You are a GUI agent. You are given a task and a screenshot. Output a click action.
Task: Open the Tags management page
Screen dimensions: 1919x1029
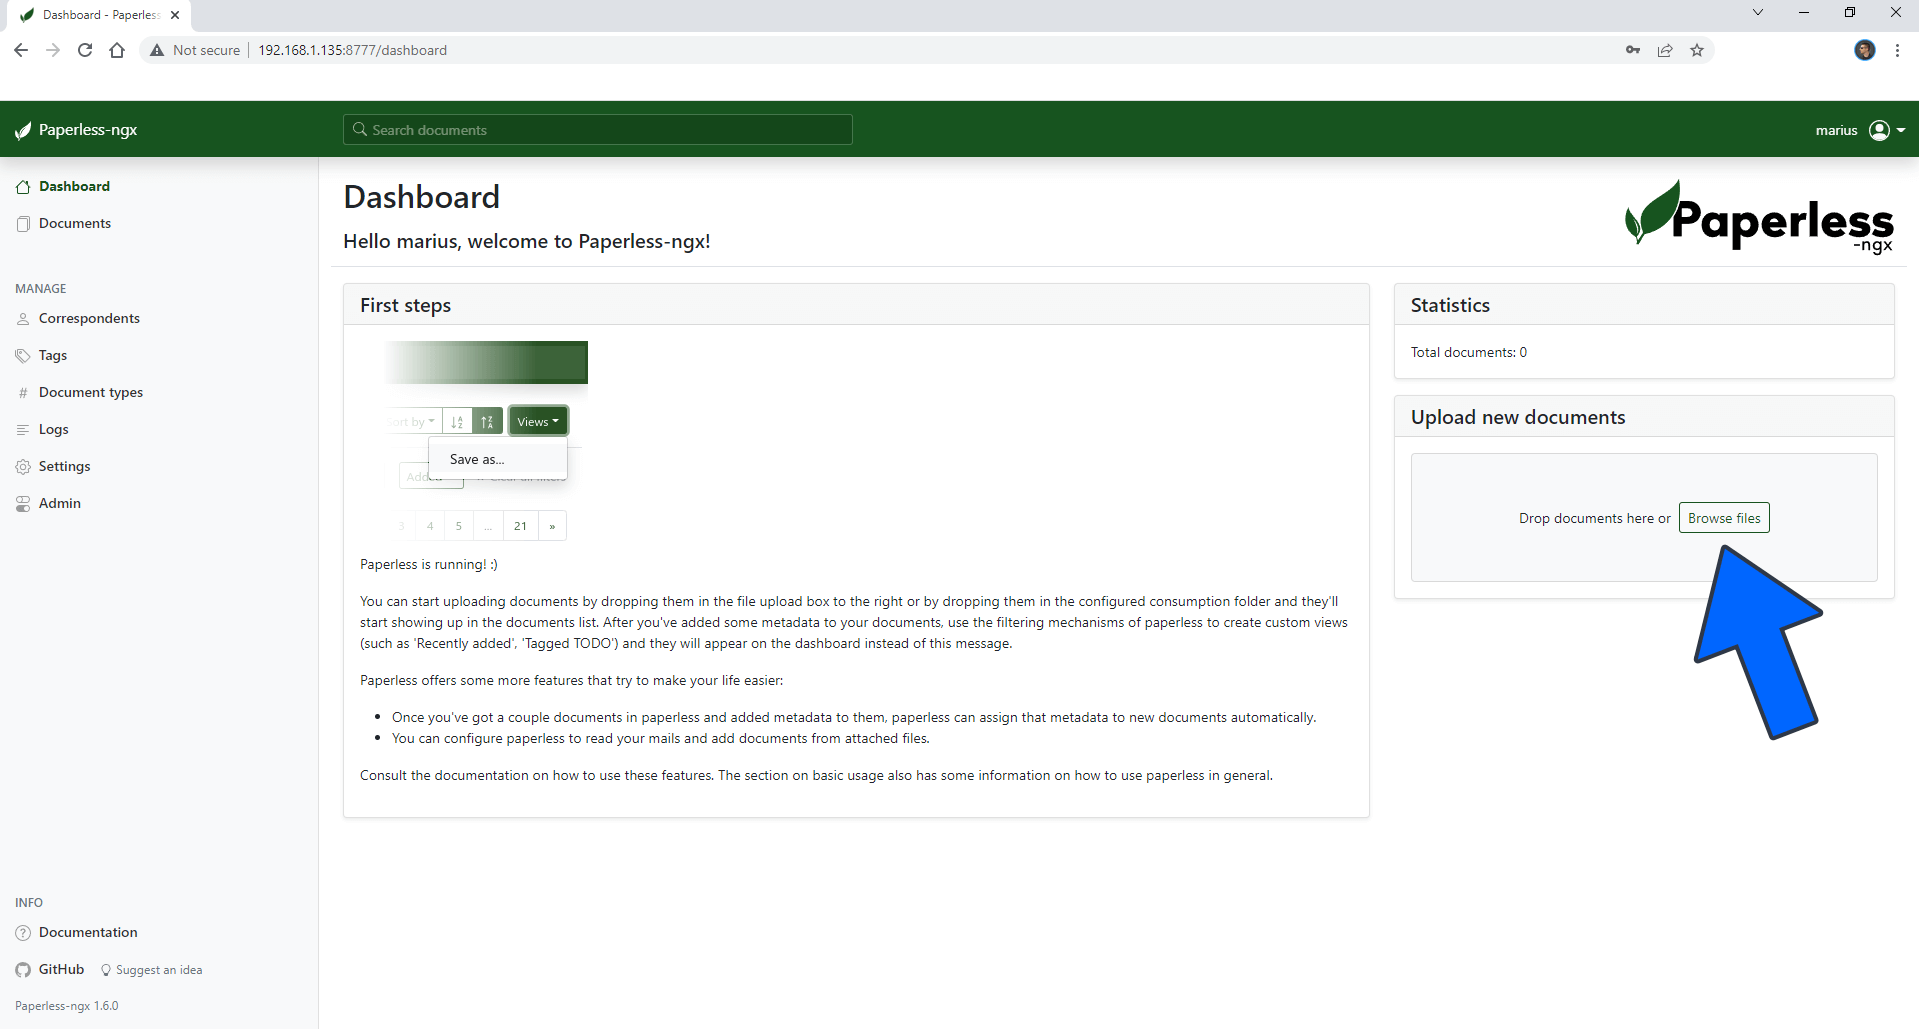point(52,355)
